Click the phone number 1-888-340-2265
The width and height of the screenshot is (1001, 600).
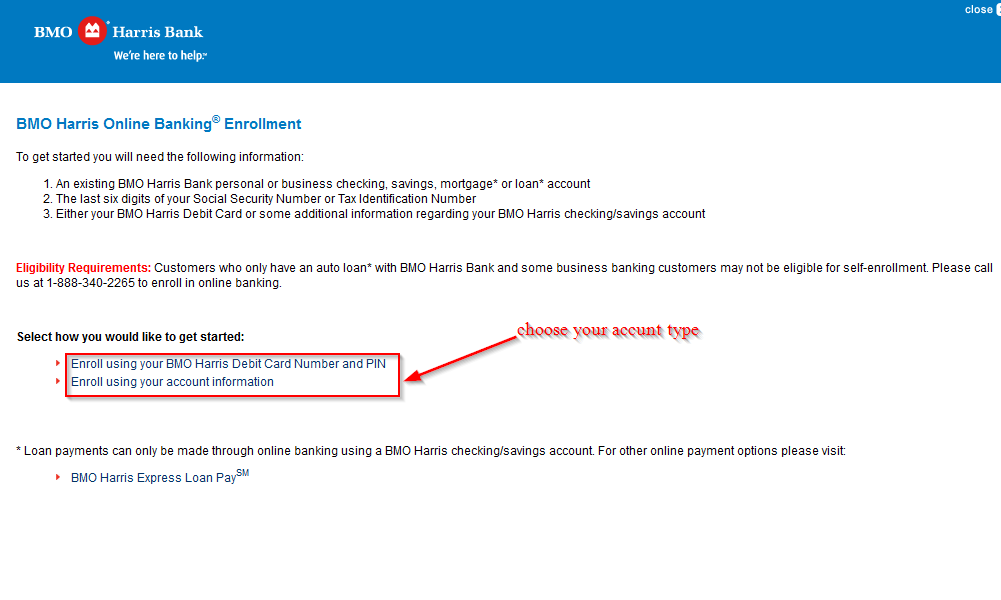(x=91, y=283)
